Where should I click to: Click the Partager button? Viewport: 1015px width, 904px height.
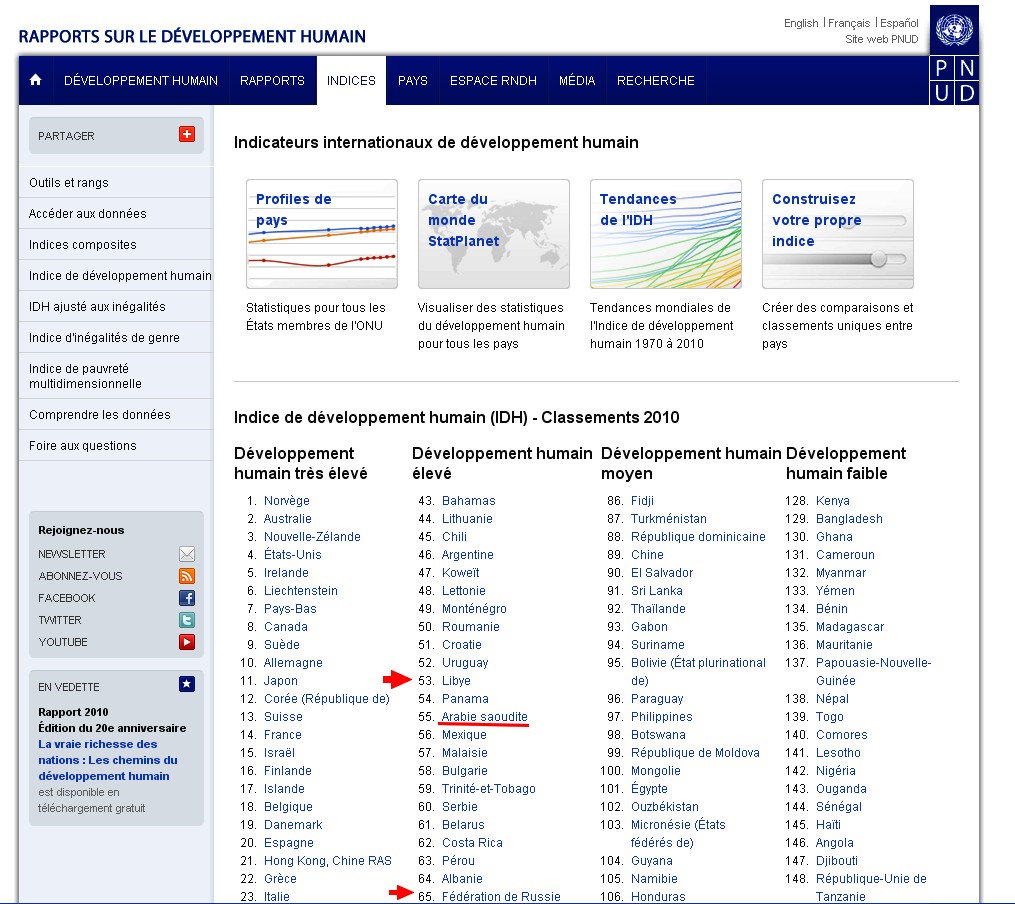(117, 135)
